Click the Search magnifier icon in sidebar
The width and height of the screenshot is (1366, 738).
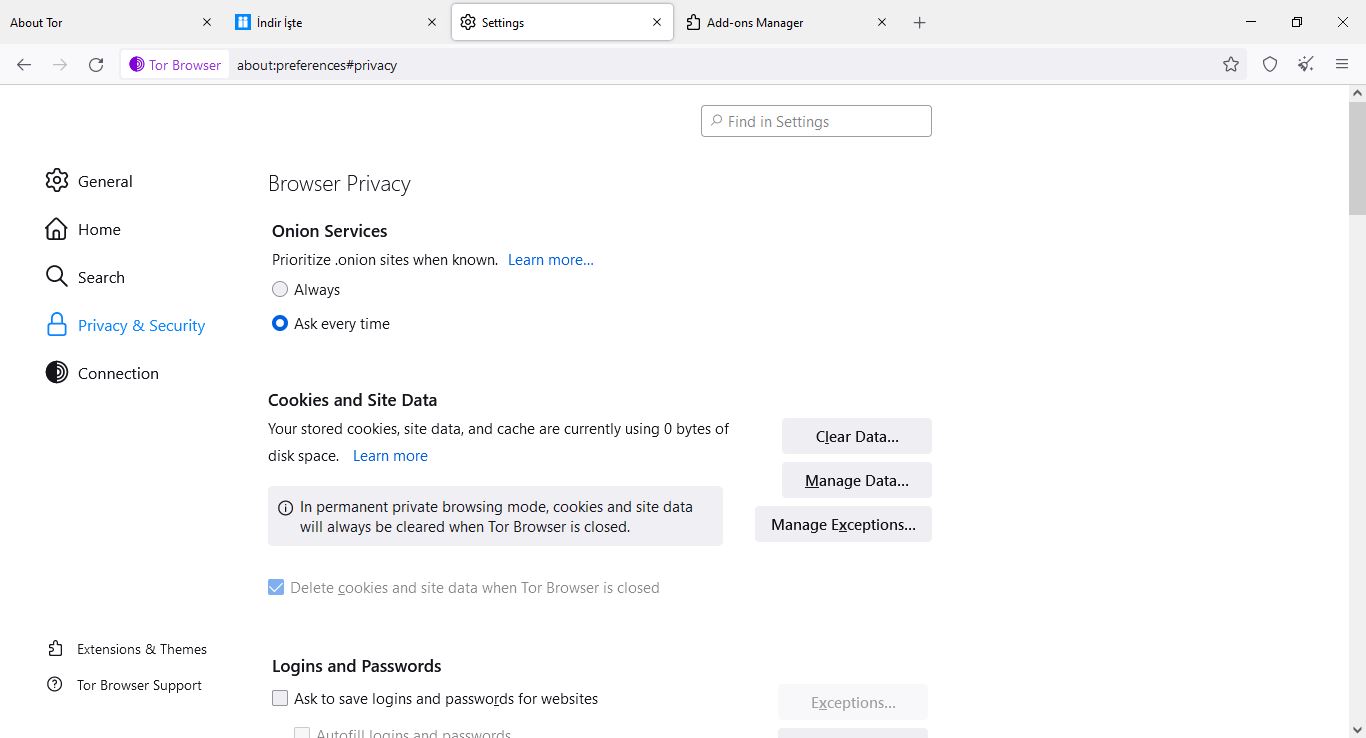pos(57,277)
